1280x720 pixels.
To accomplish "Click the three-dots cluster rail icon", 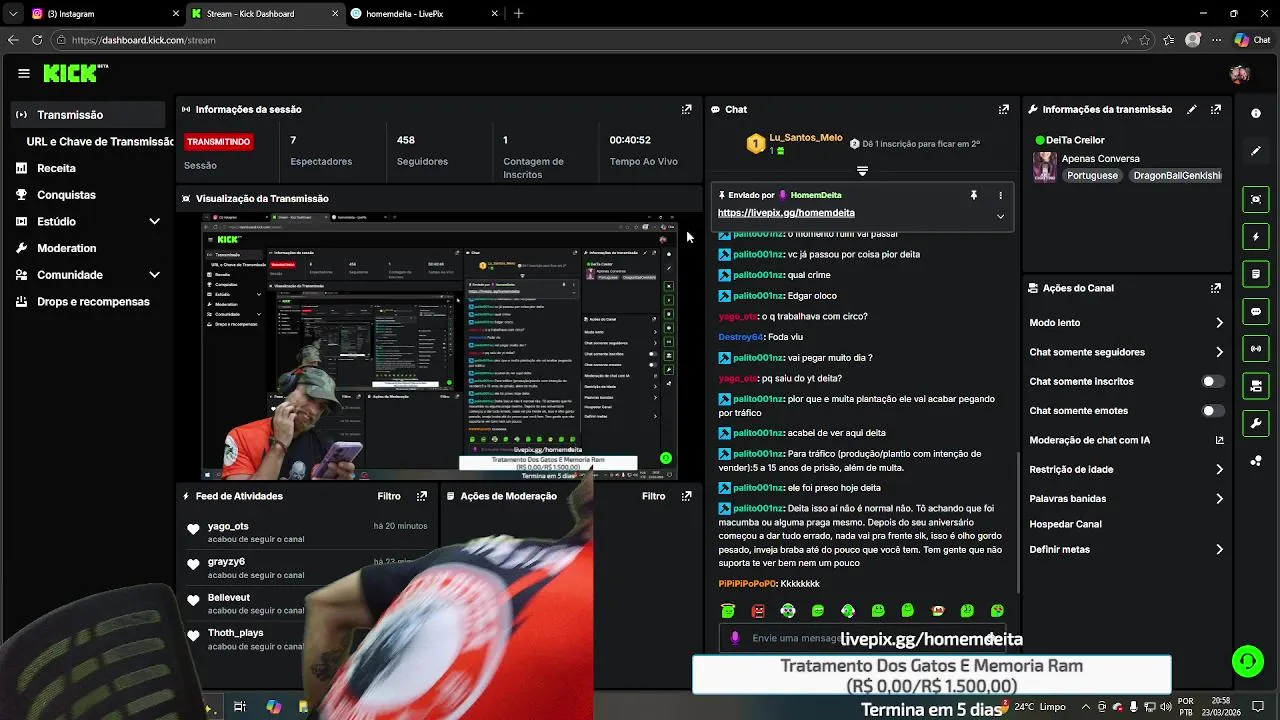I will (1256, 461).
